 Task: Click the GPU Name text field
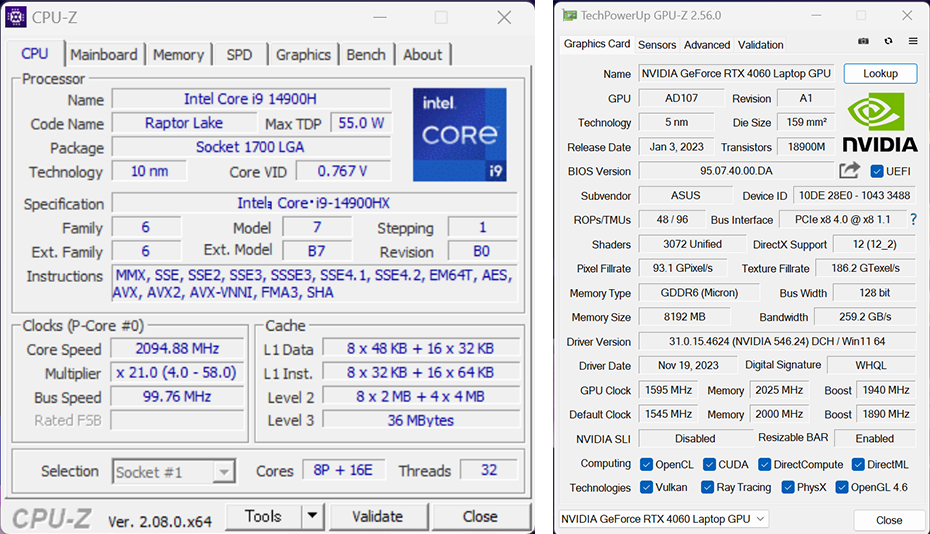coord(735,74)
